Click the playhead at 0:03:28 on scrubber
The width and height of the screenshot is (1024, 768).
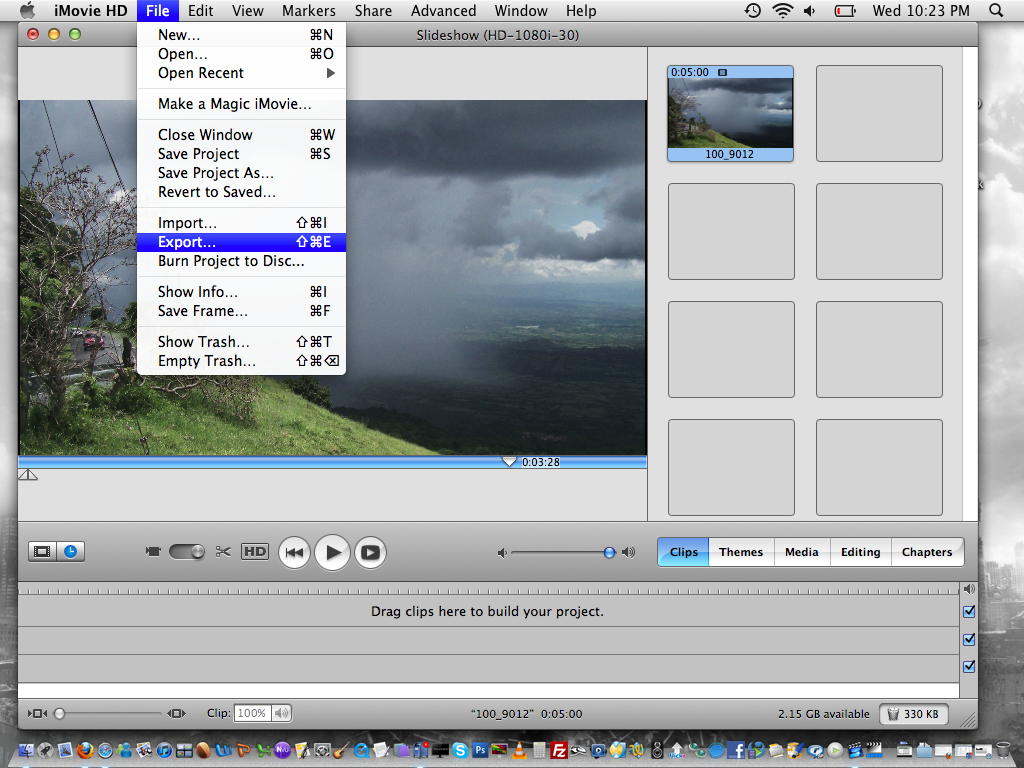pyautogui.click(x=509, y=461)
